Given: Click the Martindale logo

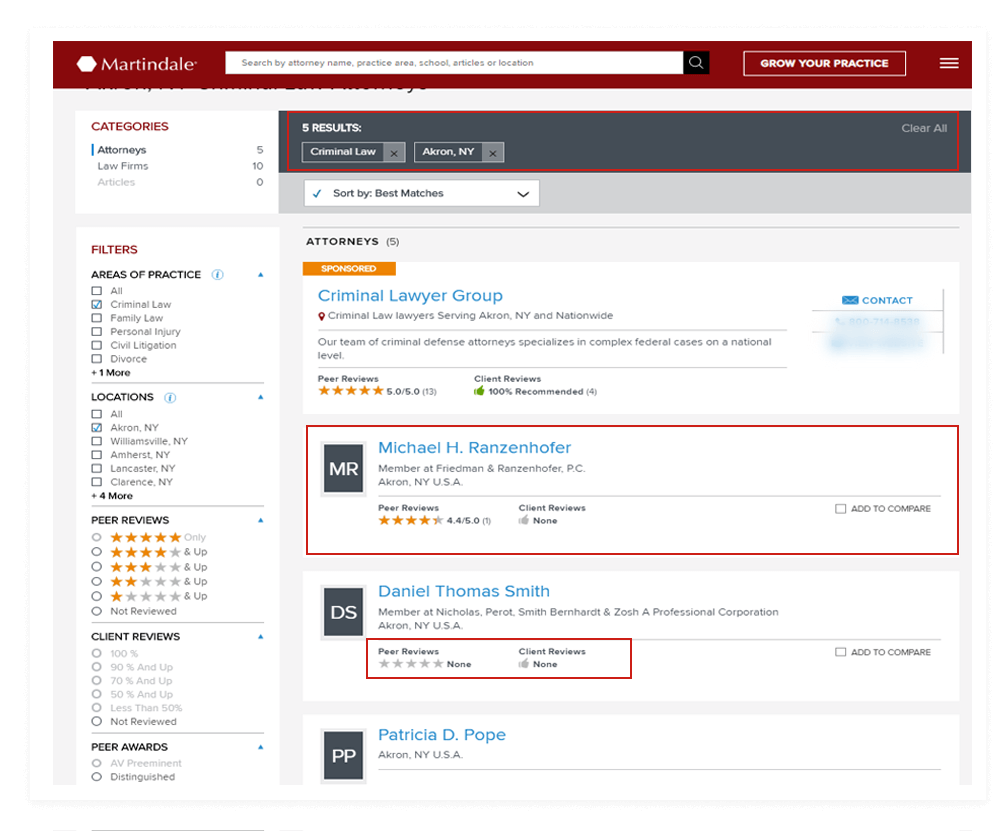Looking at the screenshot, I should pyautogui.click(x=137, y=64).
